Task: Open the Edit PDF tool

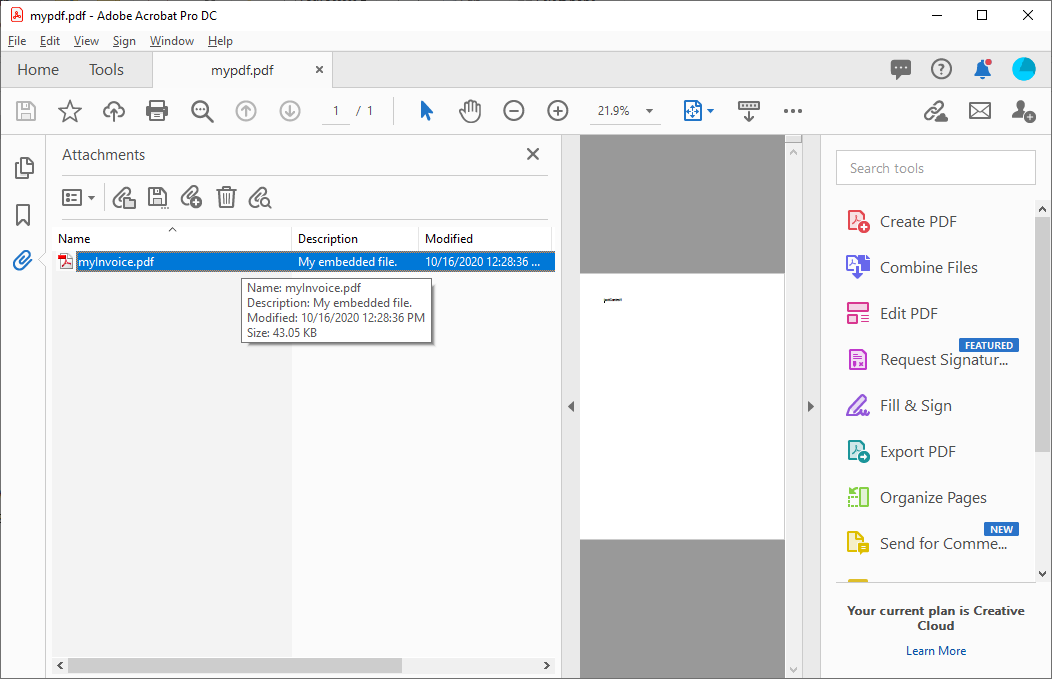Action: point(892,313)
